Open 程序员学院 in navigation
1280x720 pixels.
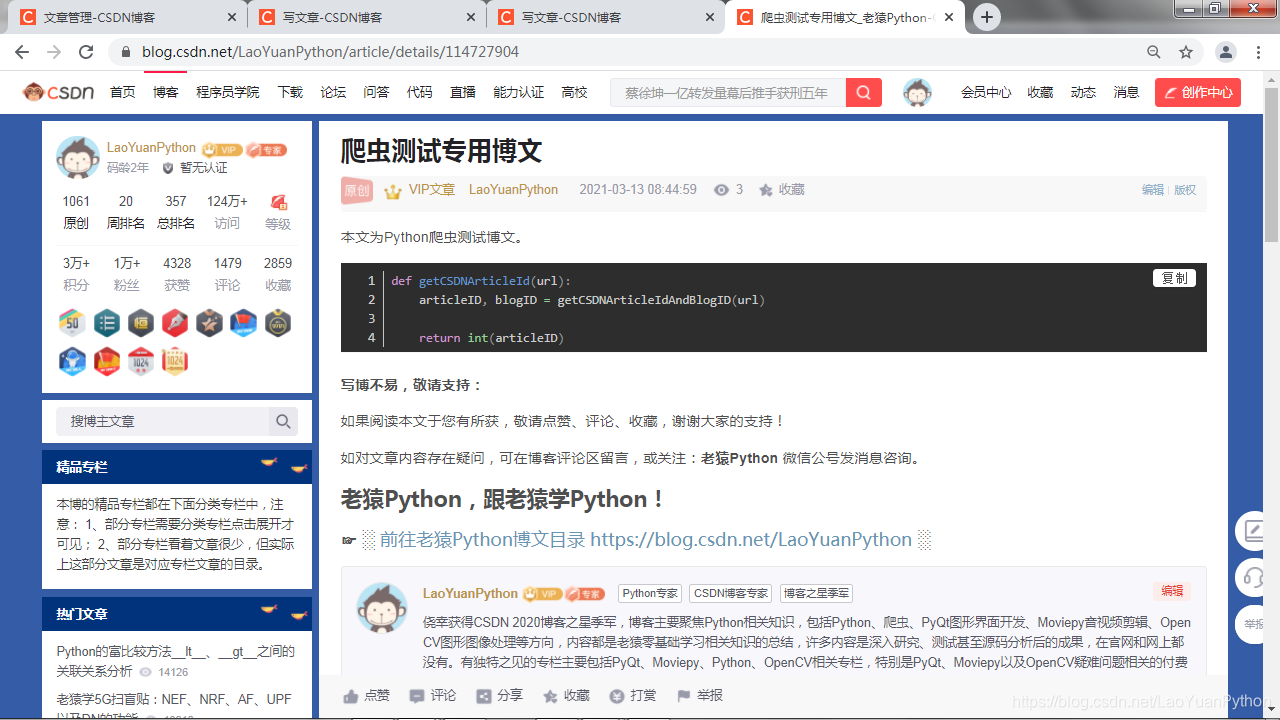[x=228, y=92]
